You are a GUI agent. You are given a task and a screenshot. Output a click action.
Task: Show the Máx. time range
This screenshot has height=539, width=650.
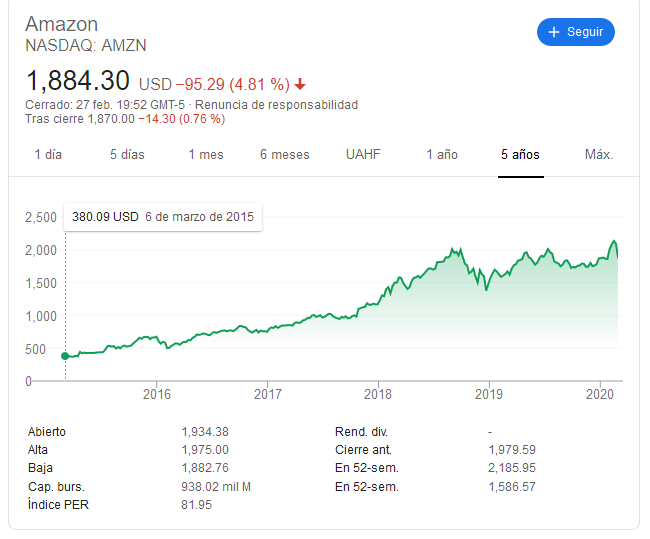pos(599,155)
